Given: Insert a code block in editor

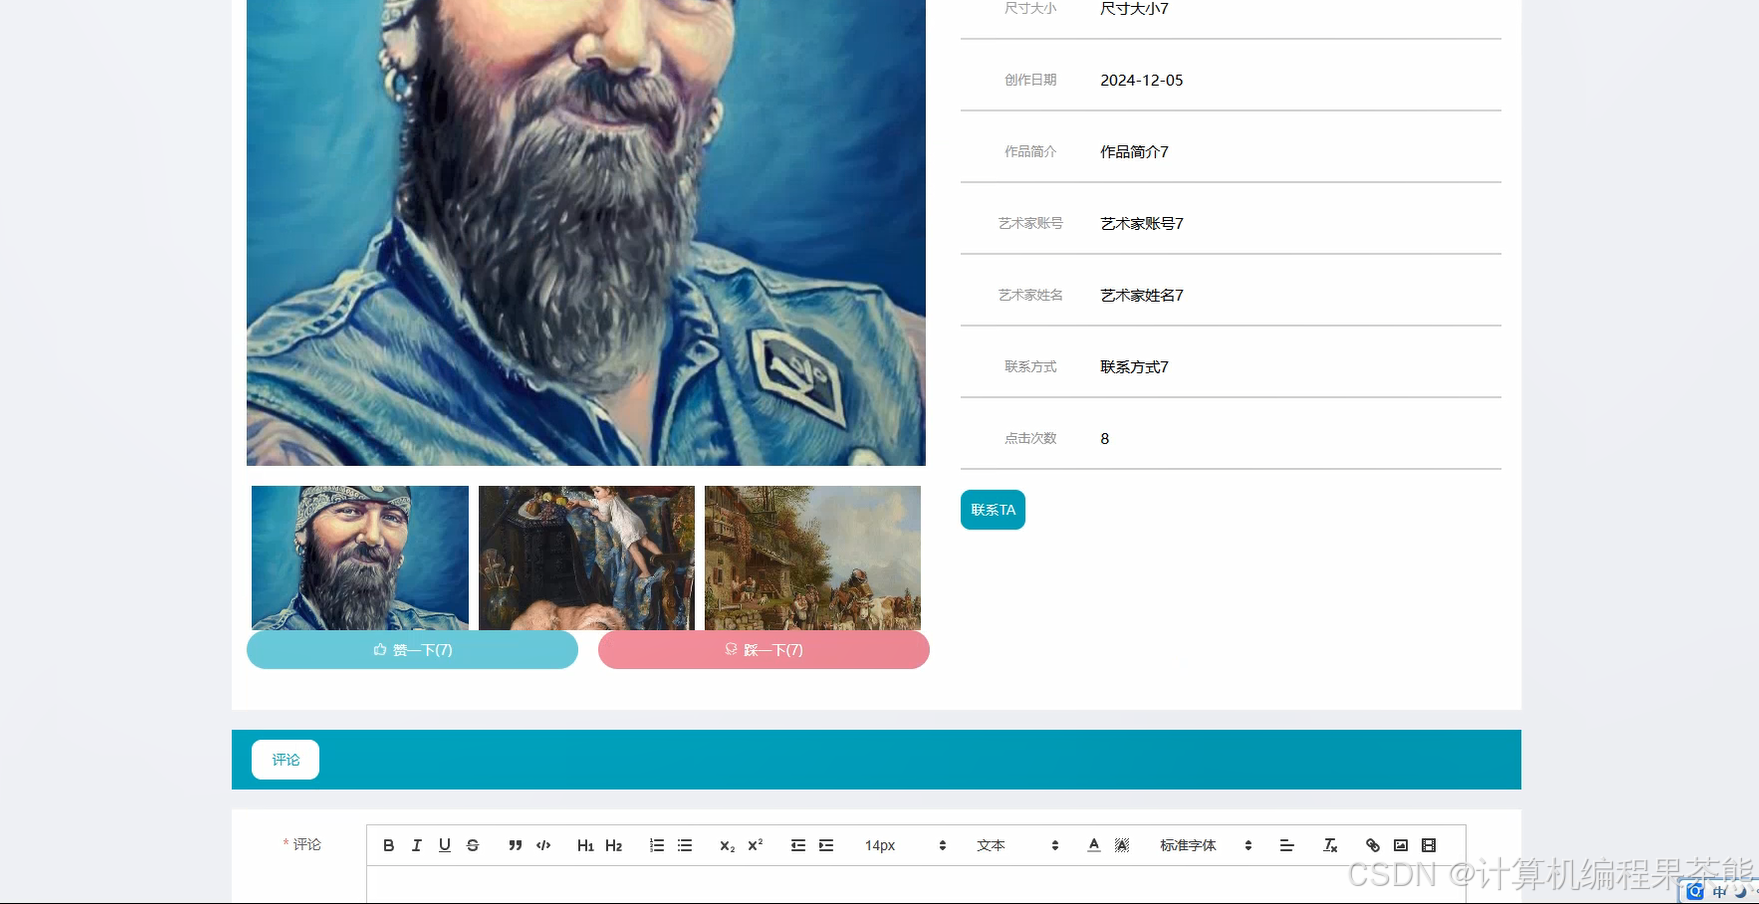Looking at the screenshot, I should click(x=543, y=845).
